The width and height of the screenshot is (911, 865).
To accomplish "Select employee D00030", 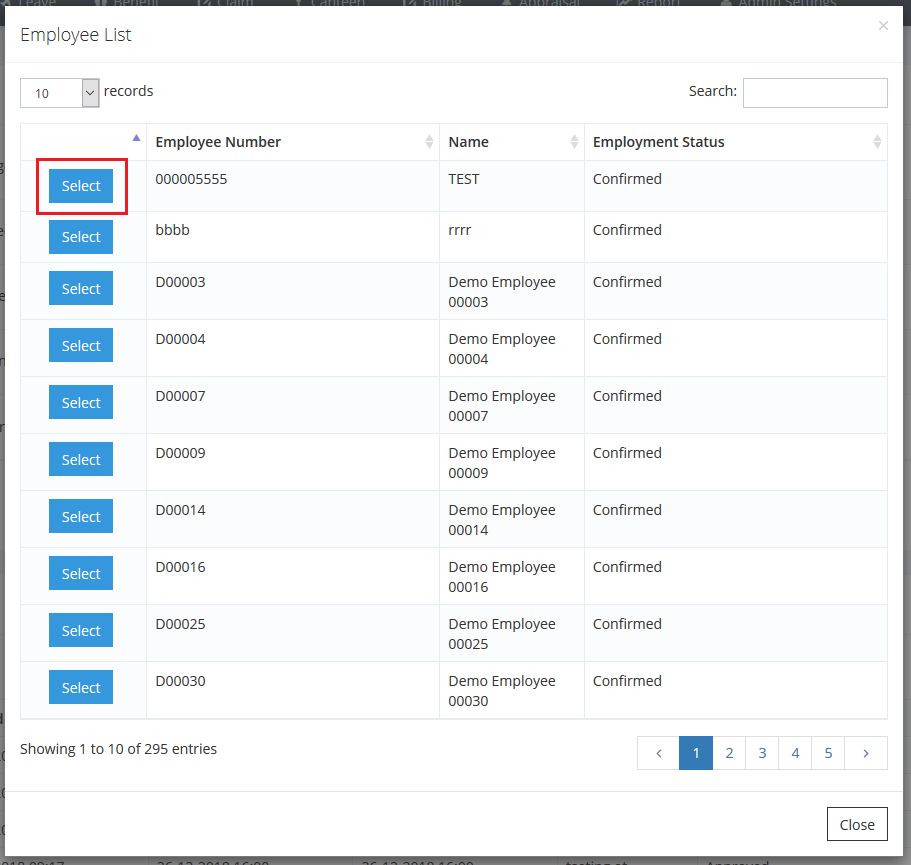I will (x=81, y=688).
